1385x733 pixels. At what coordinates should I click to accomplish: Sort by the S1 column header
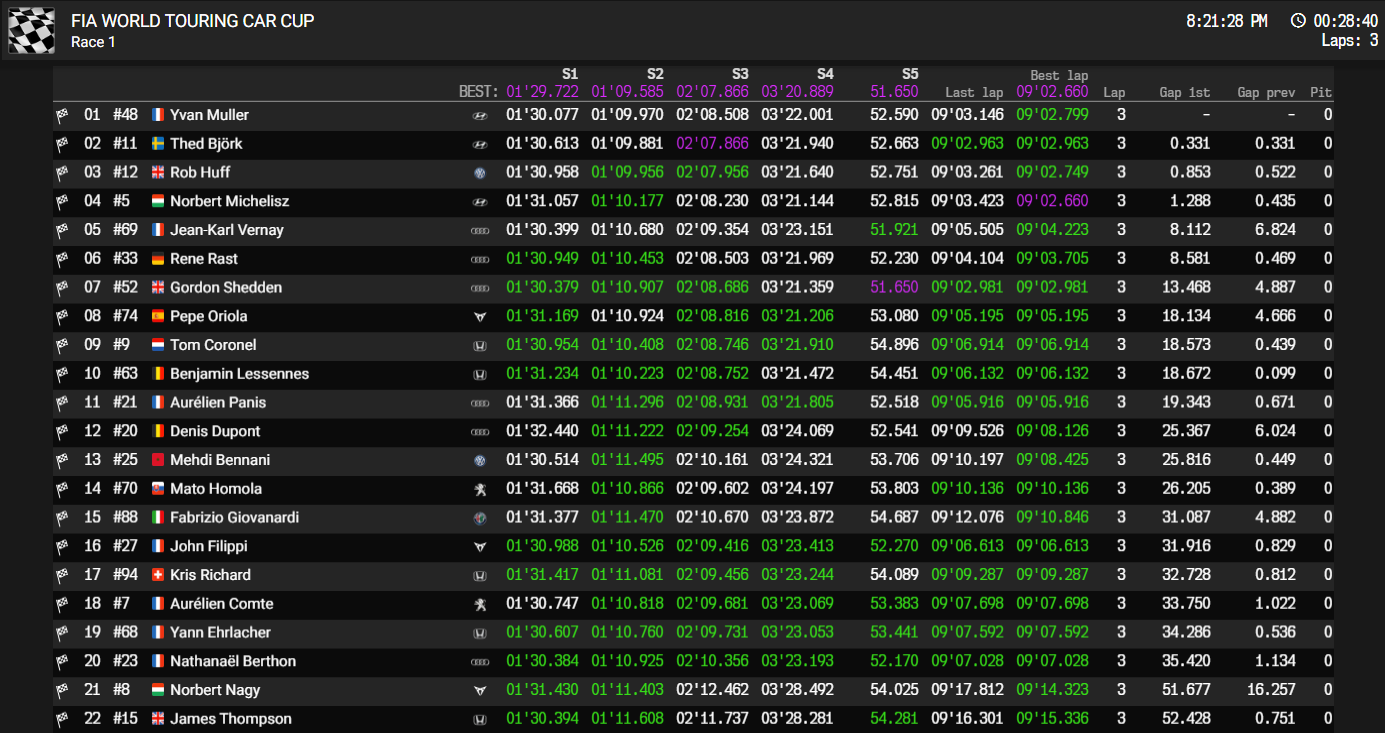(x=569, y=74)
